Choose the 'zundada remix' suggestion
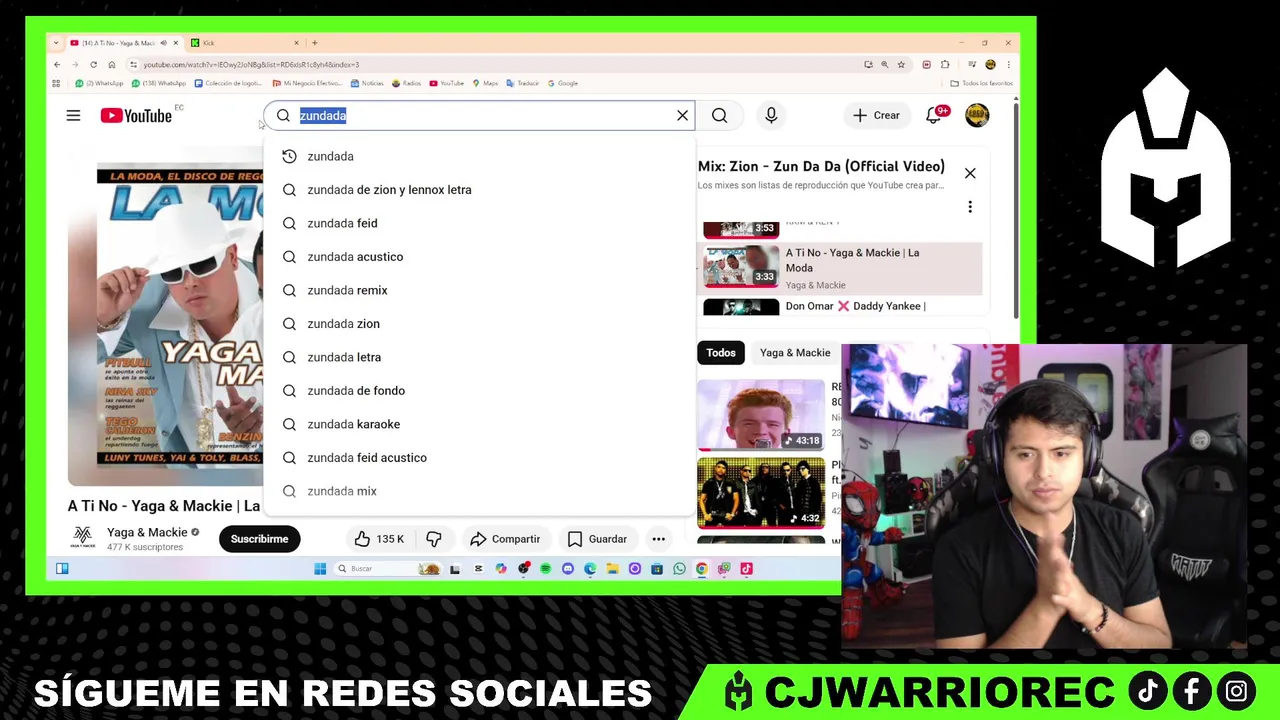 (x=479, y=290)
